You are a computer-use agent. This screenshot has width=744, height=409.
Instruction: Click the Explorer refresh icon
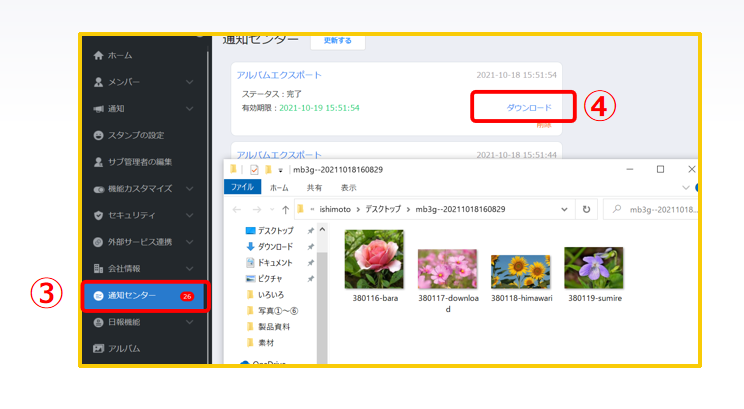586,210
